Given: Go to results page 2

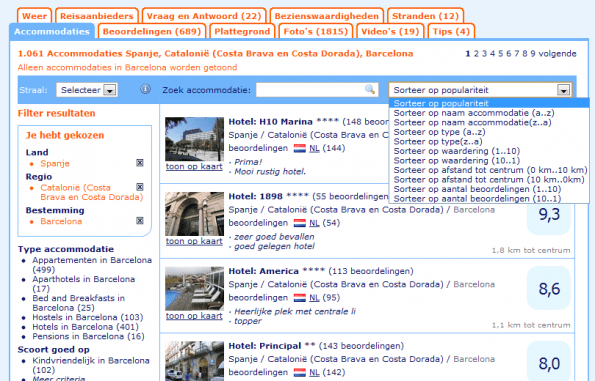Looking at the screenshot, I should pos(476,54).
